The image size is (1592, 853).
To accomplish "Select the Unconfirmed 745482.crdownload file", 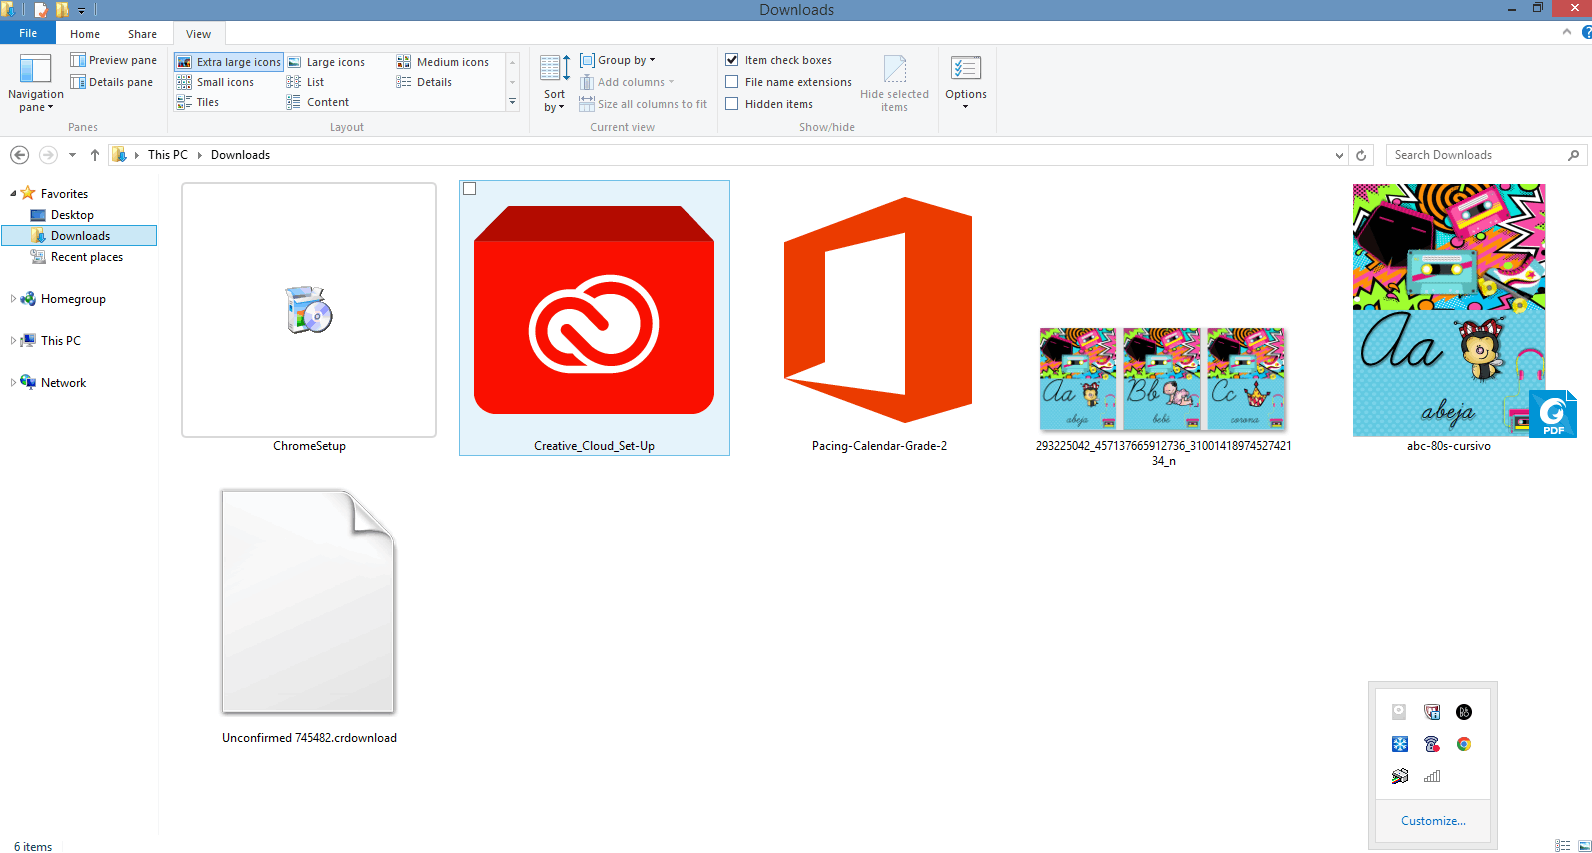I will 309,602.
